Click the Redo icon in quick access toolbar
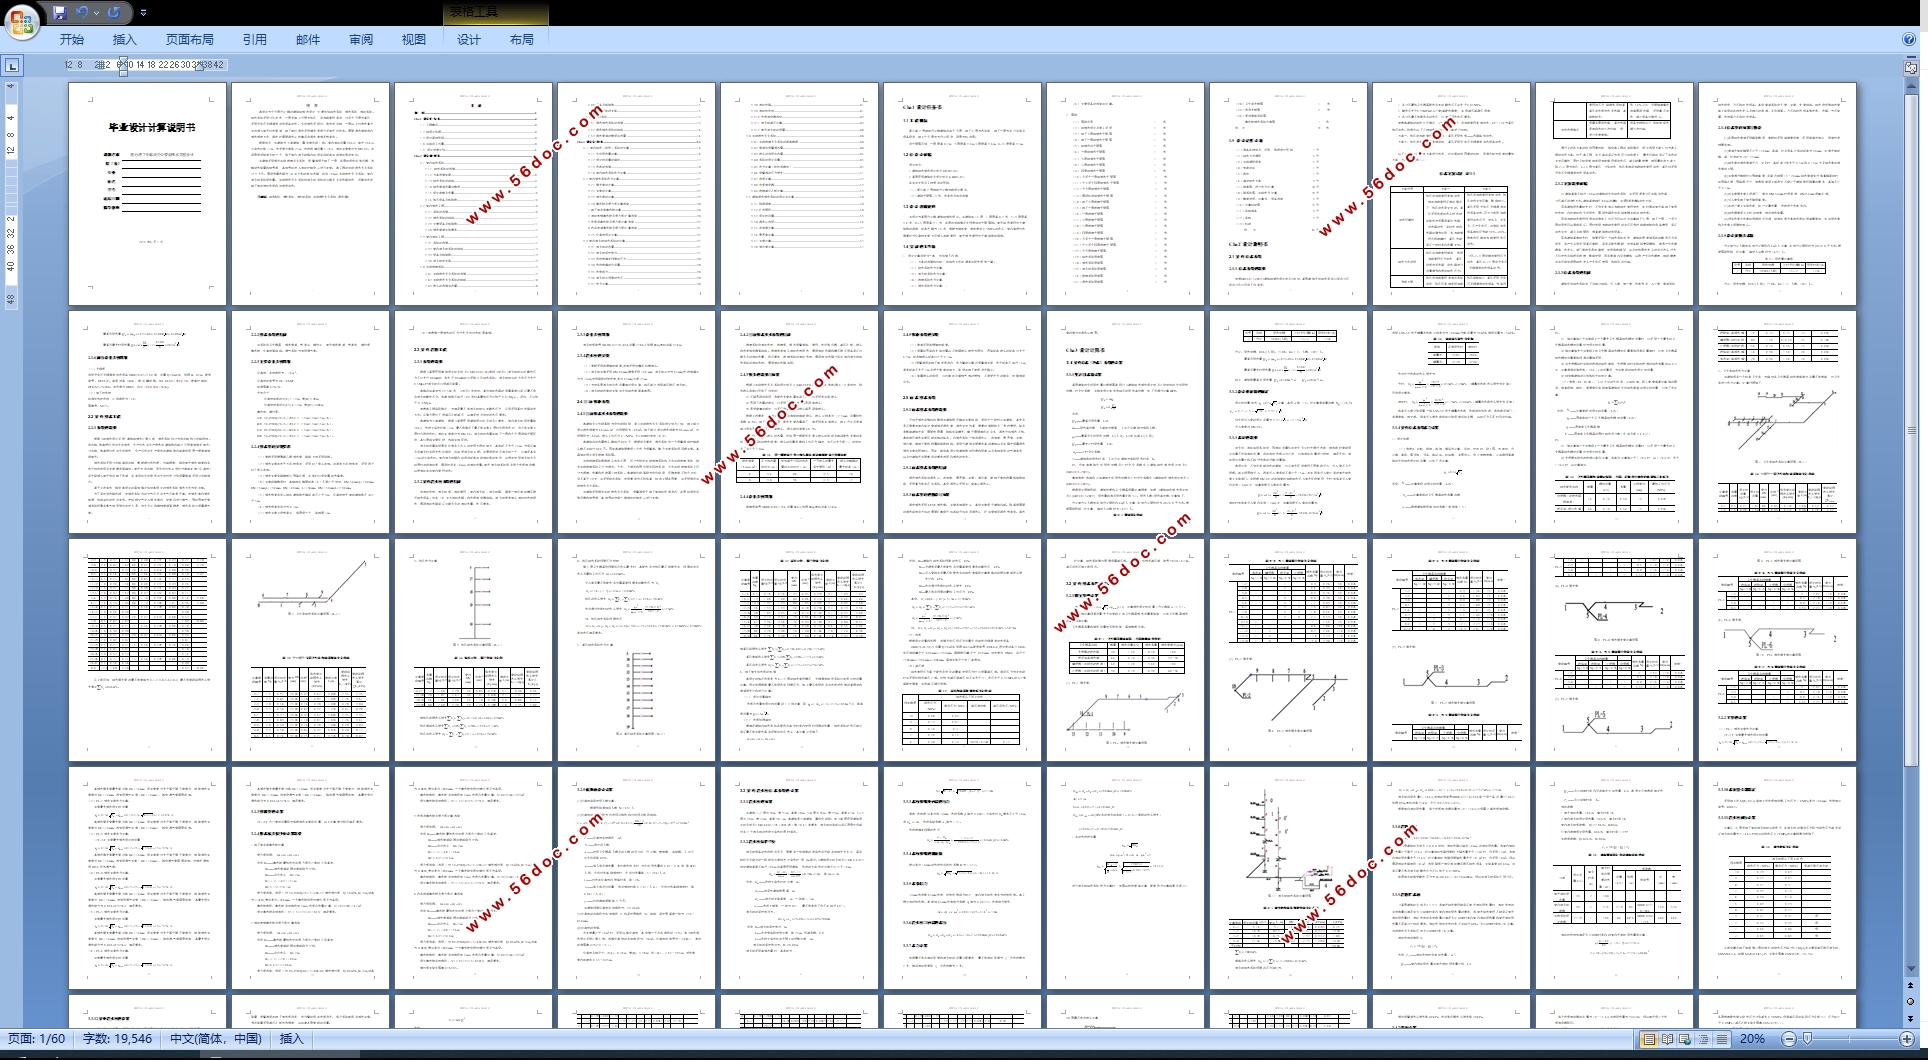The height and width of the screenshot is (1060, 1928). point(114,13)
